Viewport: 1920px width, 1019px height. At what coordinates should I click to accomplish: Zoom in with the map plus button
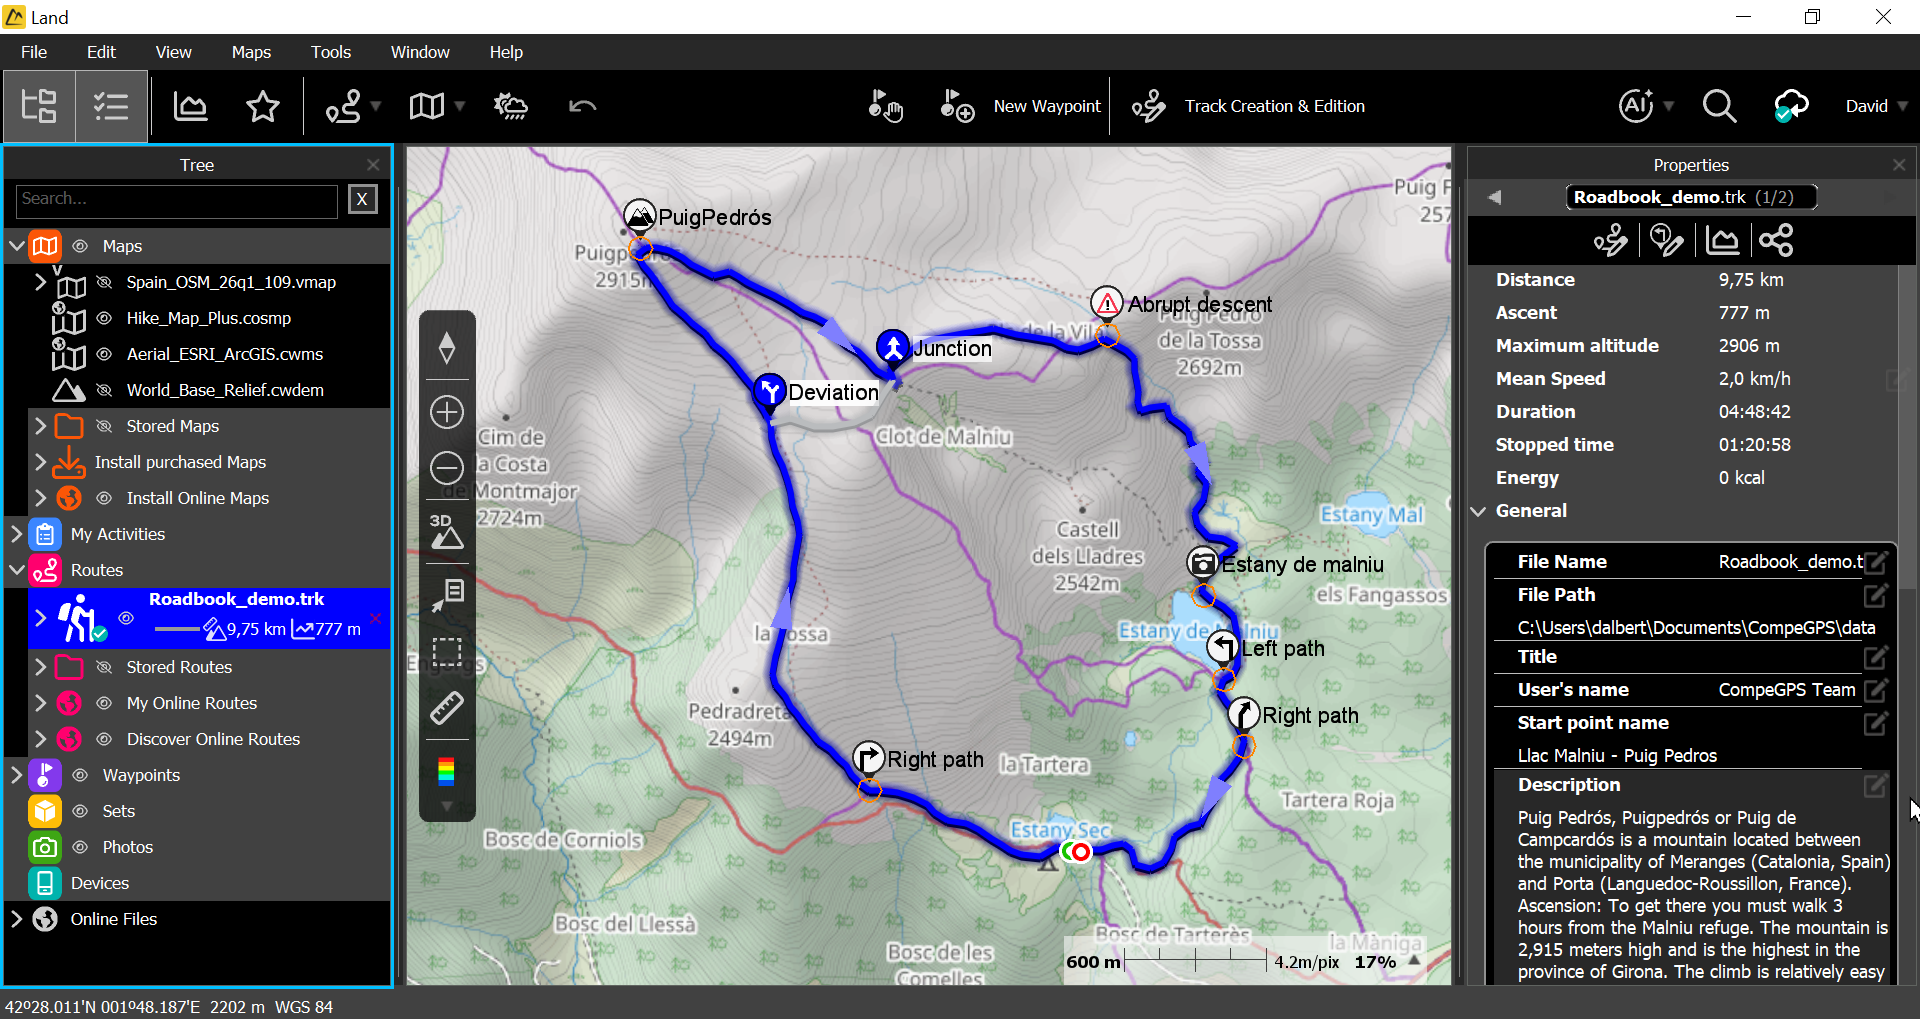(x=447, y=412)
